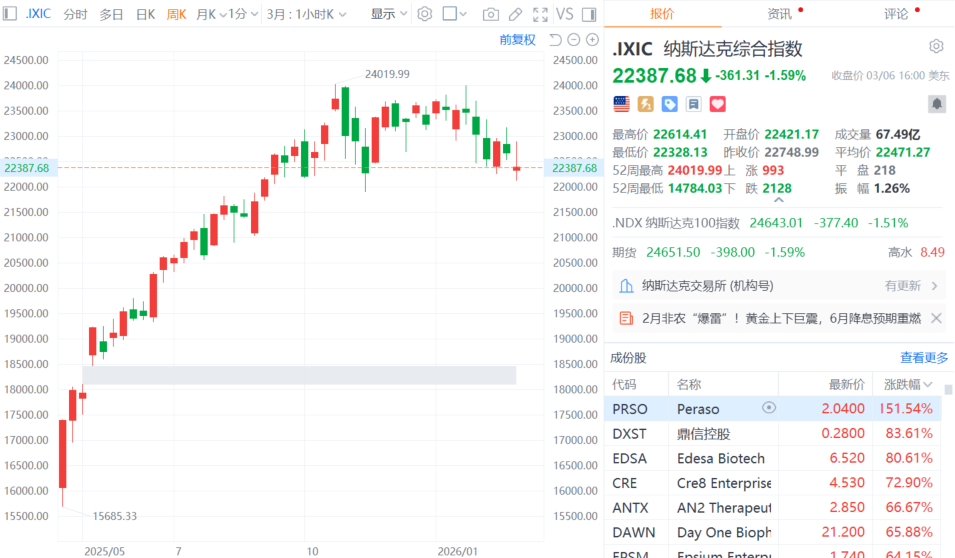Open chart settings gear in toolbar
Screen dimensions: 955x558
425,14
